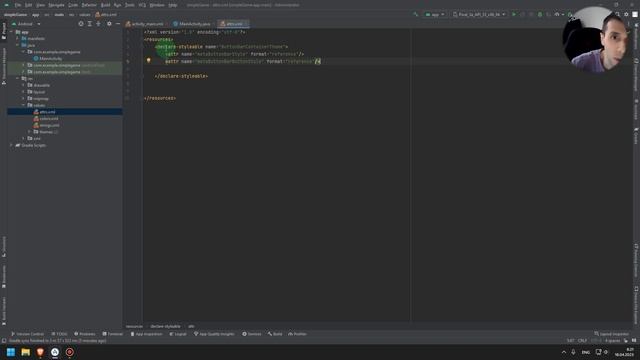640x360 pixels.
Task: Show hidden system tray icons chevron
Action: click(x=564, y=352)
